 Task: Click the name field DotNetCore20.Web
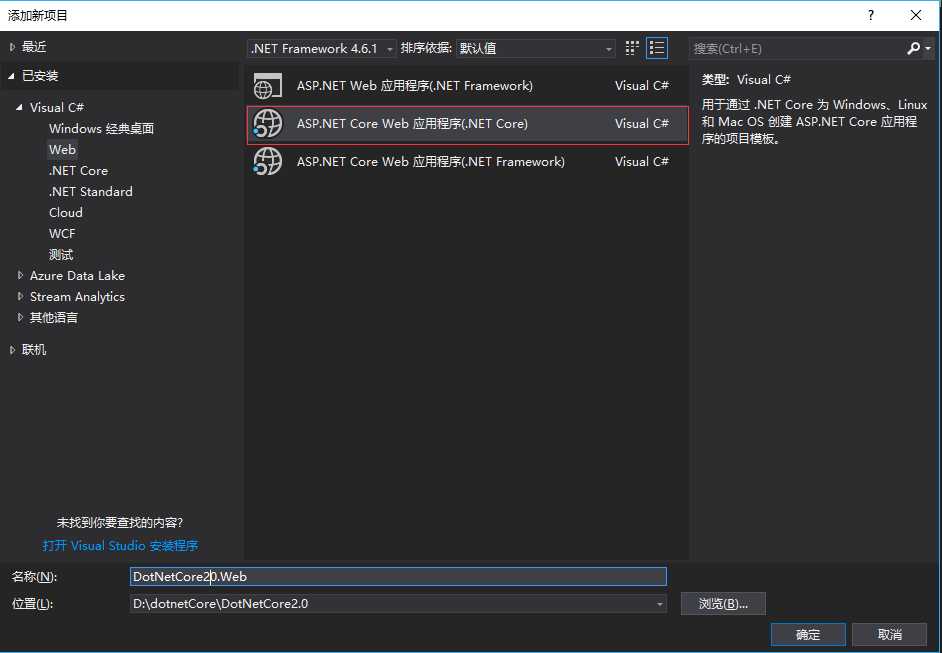pos(398,577)
